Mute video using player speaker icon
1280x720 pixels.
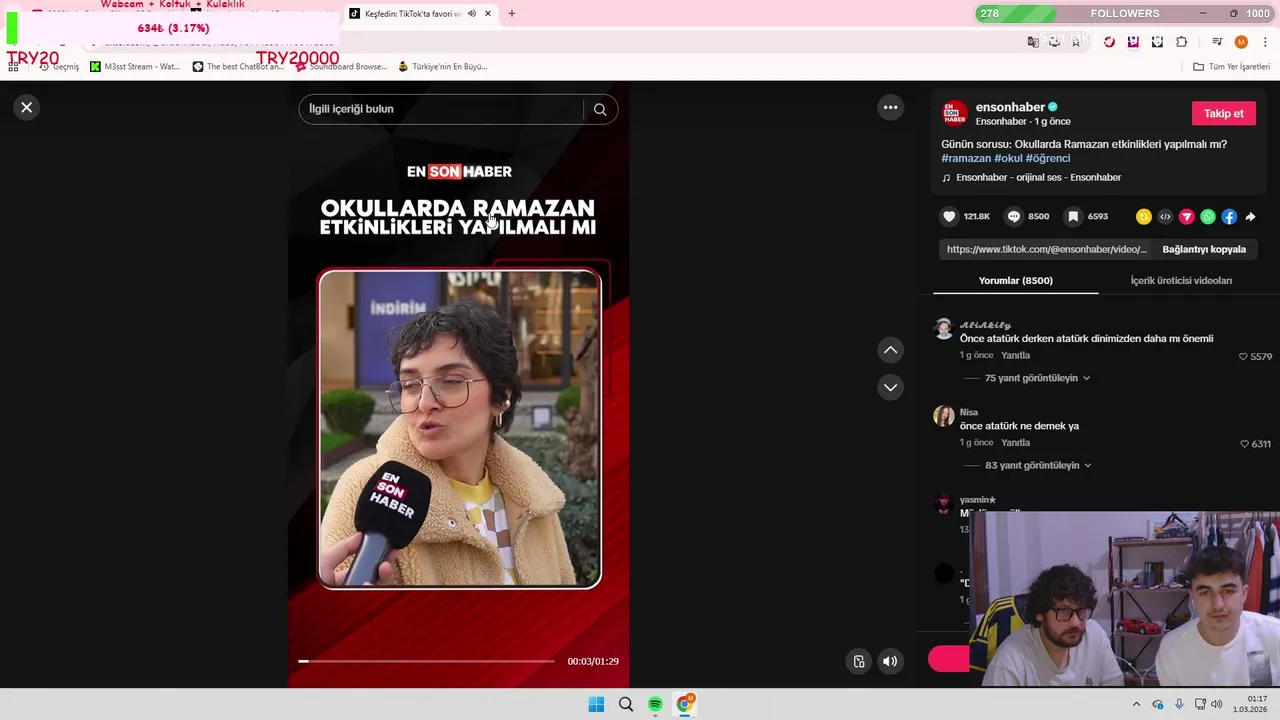point(890,661)
